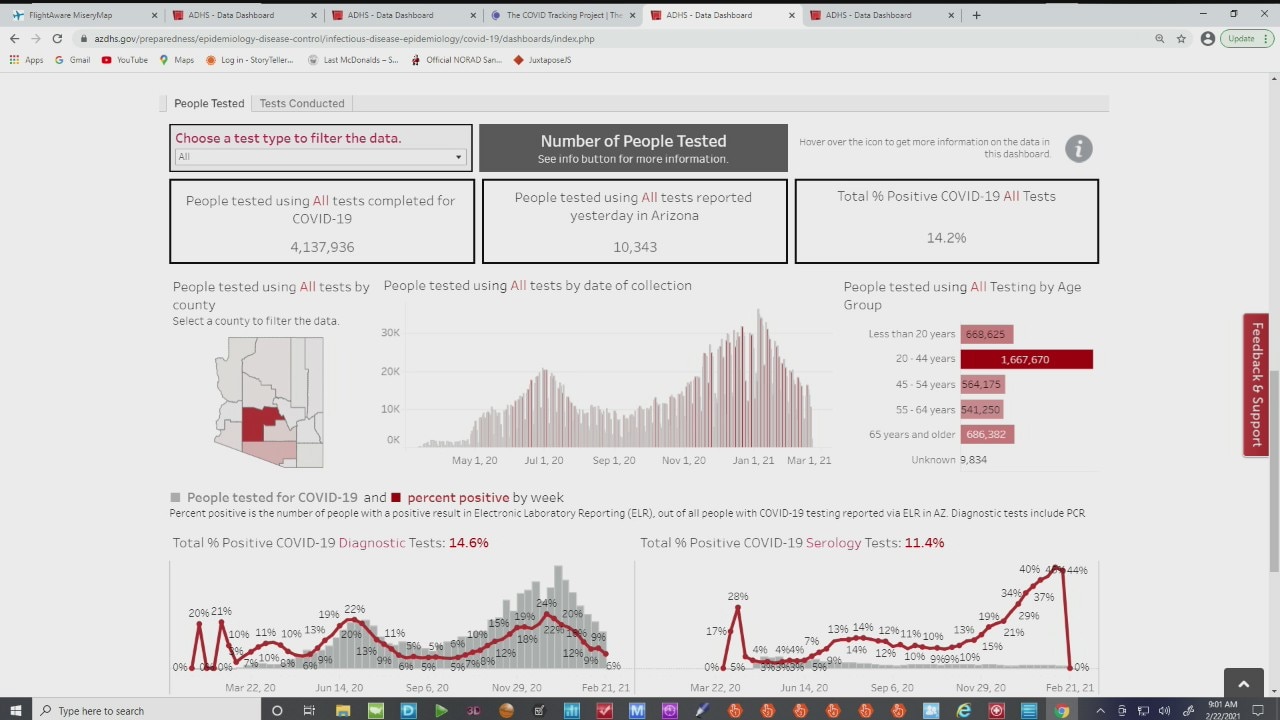Open the Chrome profile avatar icon
Image resolution: width=1280 pixels, height=720 pixels.
tap(1207, 38)
